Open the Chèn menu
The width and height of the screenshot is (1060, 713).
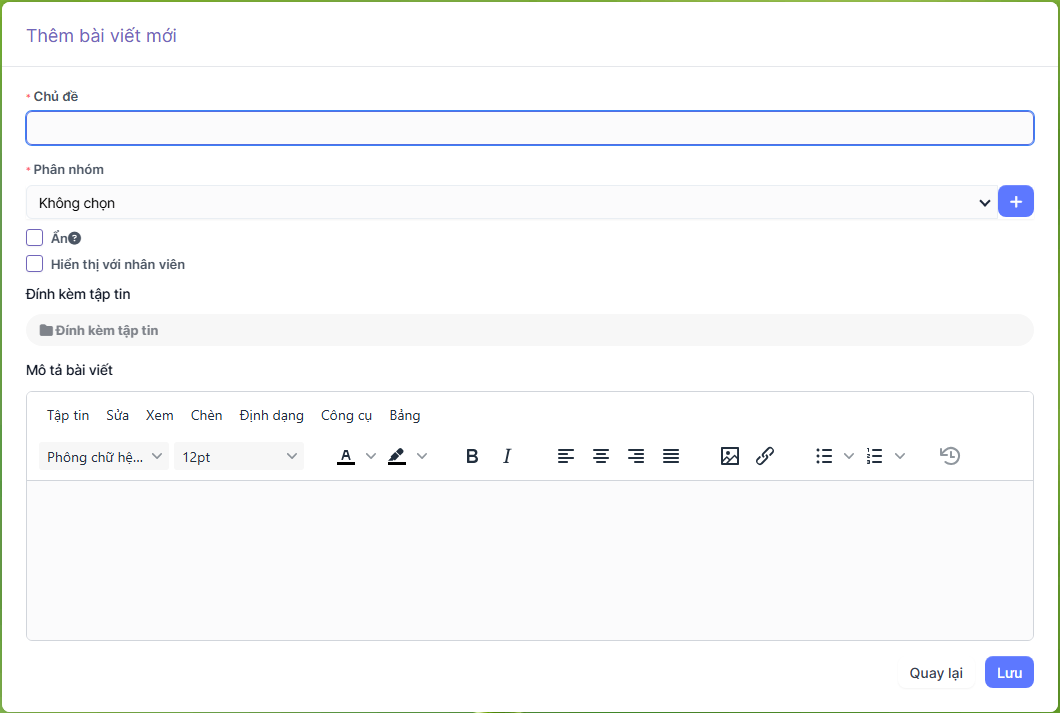206,415
